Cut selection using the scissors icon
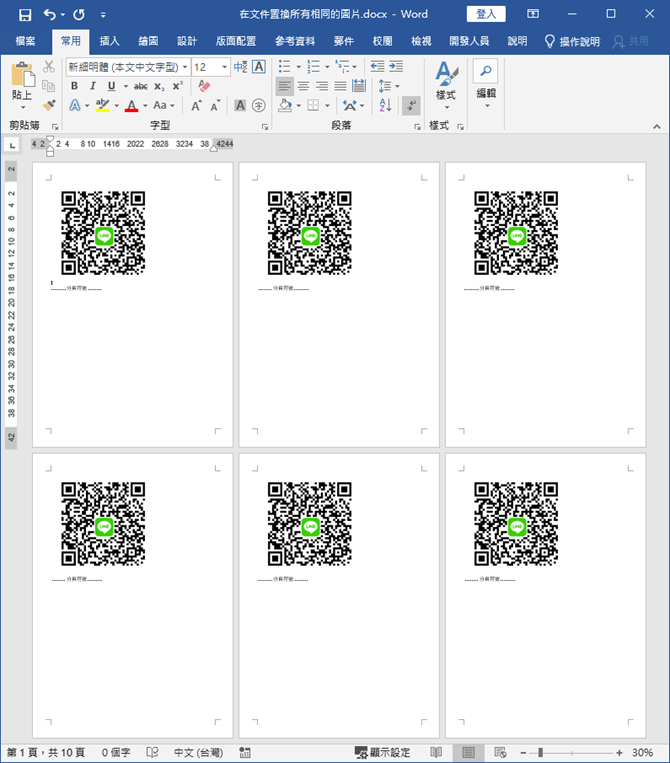This screenshot has width=670, height=763. coord(49,67)
